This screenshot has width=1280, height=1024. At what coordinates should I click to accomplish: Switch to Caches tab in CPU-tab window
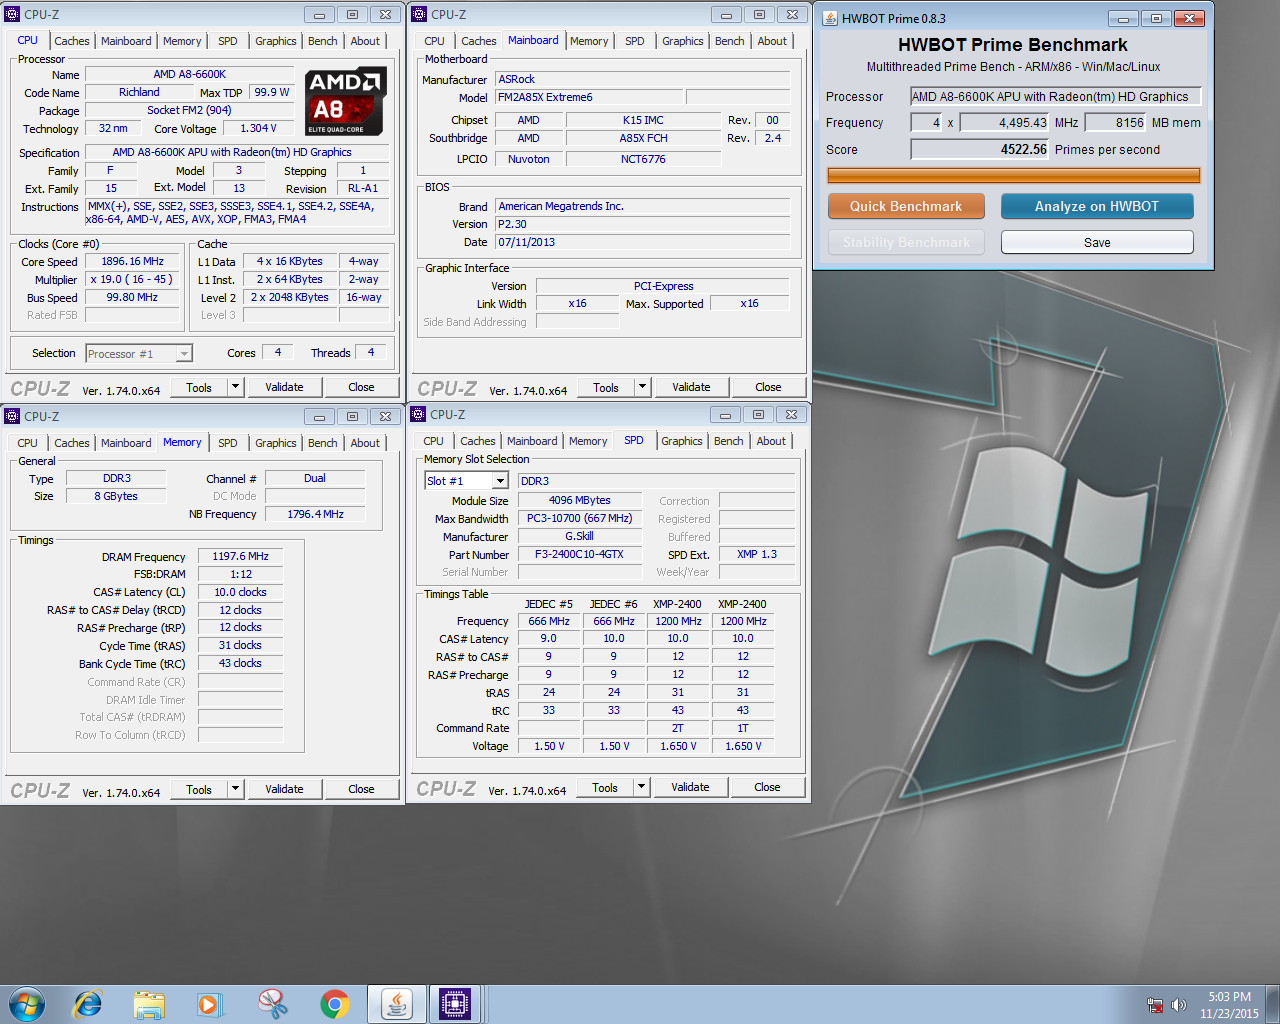coord(72,41)
